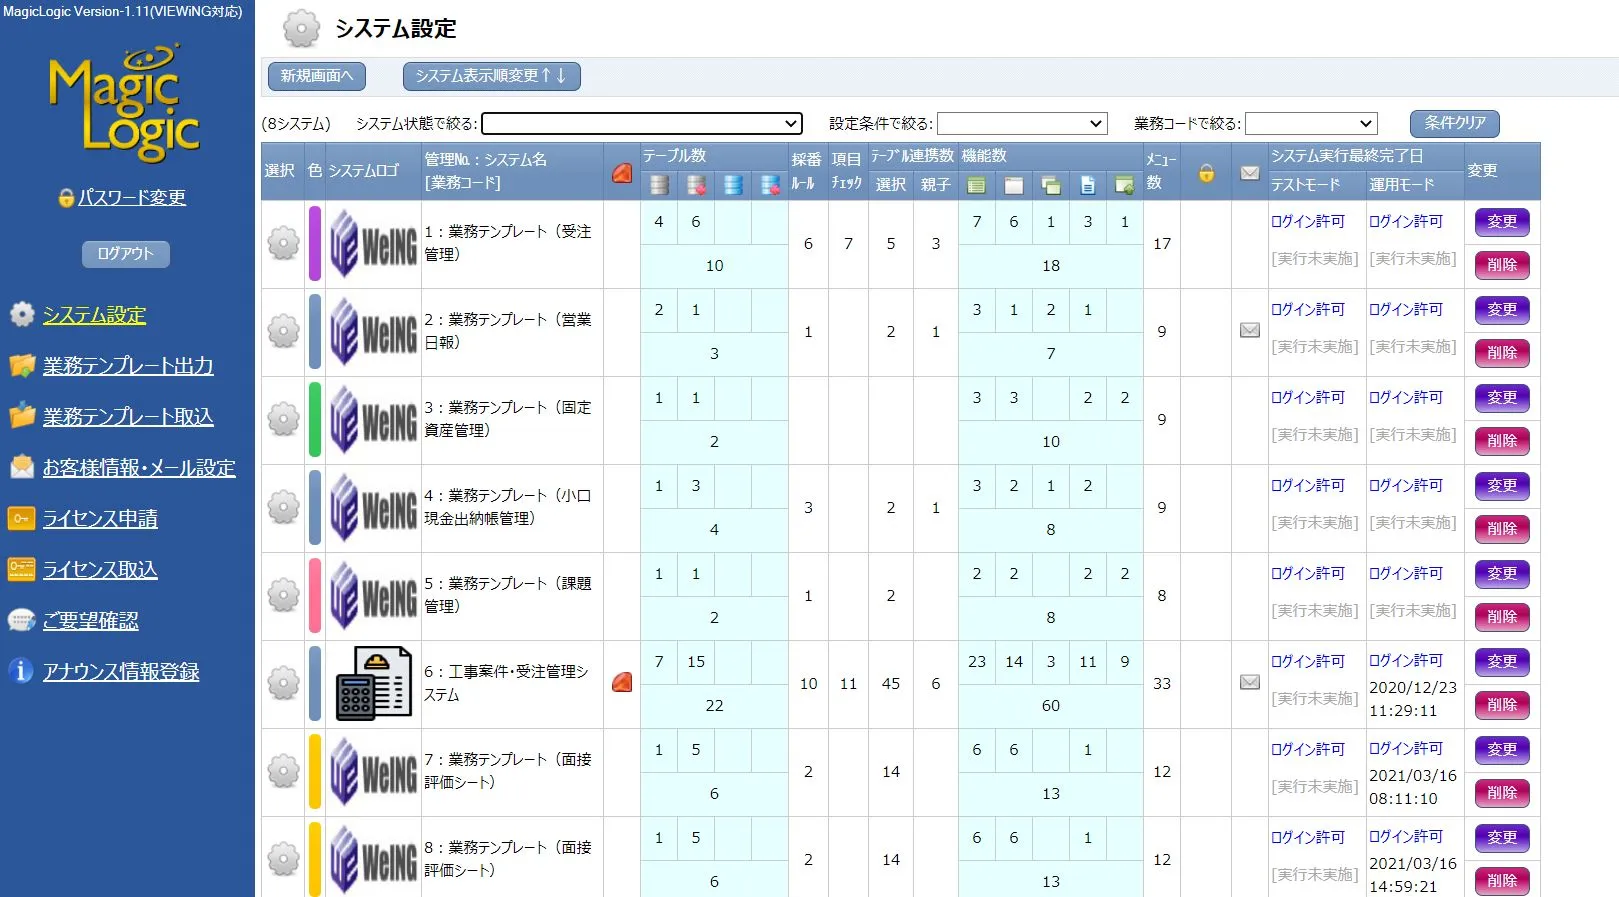This screenshot has width=1619, height=897.
Task: Click system 6 calculator document logo
Action: [372, 683]
